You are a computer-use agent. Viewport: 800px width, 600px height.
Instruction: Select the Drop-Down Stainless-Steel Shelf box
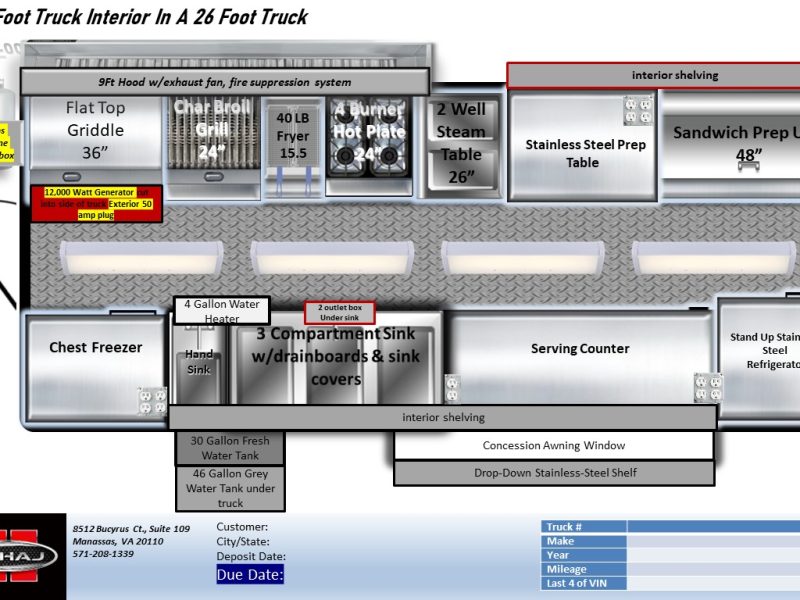[x=553, y=473]
